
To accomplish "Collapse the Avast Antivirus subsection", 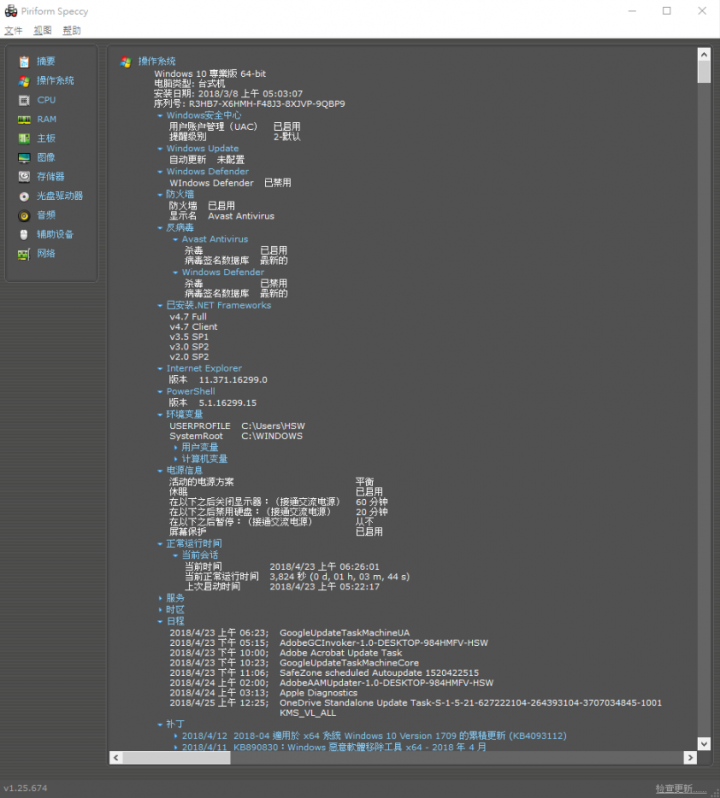I will pos(176,239).
